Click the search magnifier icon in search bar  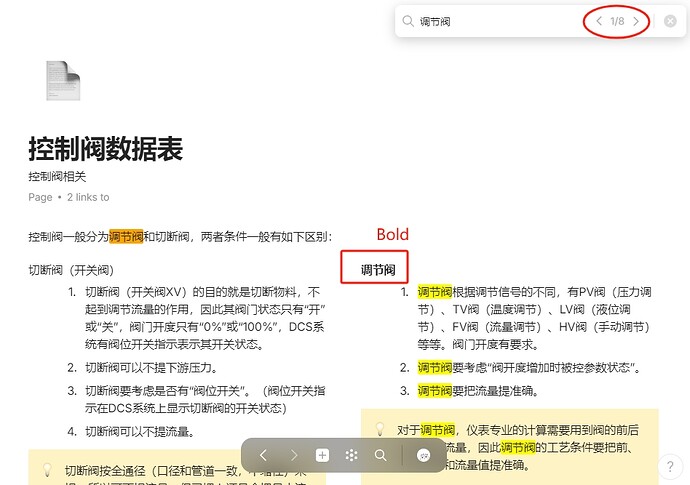(408, 21)
